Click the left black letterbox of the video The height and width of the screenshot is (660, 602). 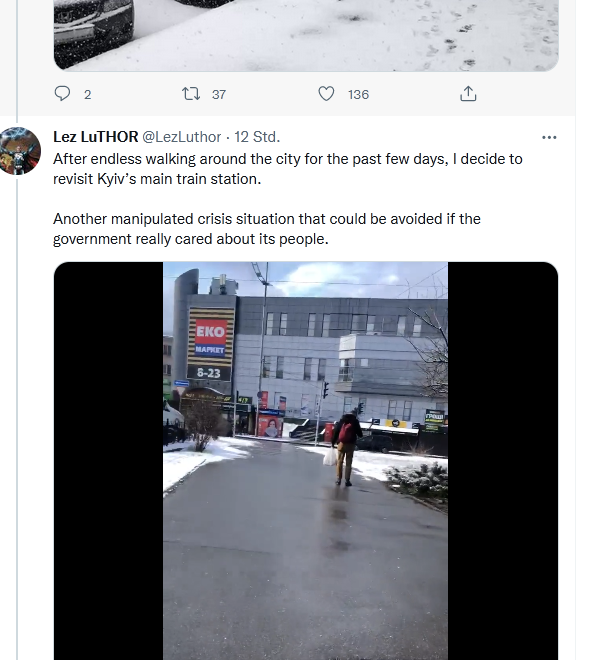coord(109,461)
